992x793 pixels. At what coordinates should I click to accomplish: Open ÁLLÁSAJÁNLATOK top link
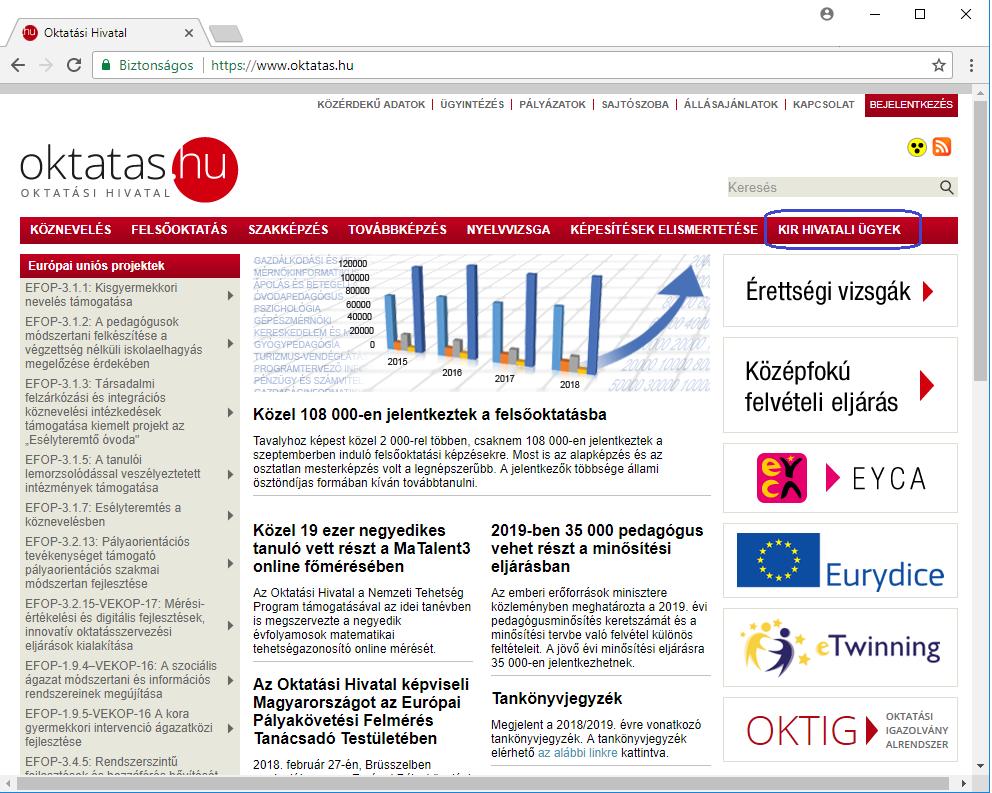(x=731, y=104)
